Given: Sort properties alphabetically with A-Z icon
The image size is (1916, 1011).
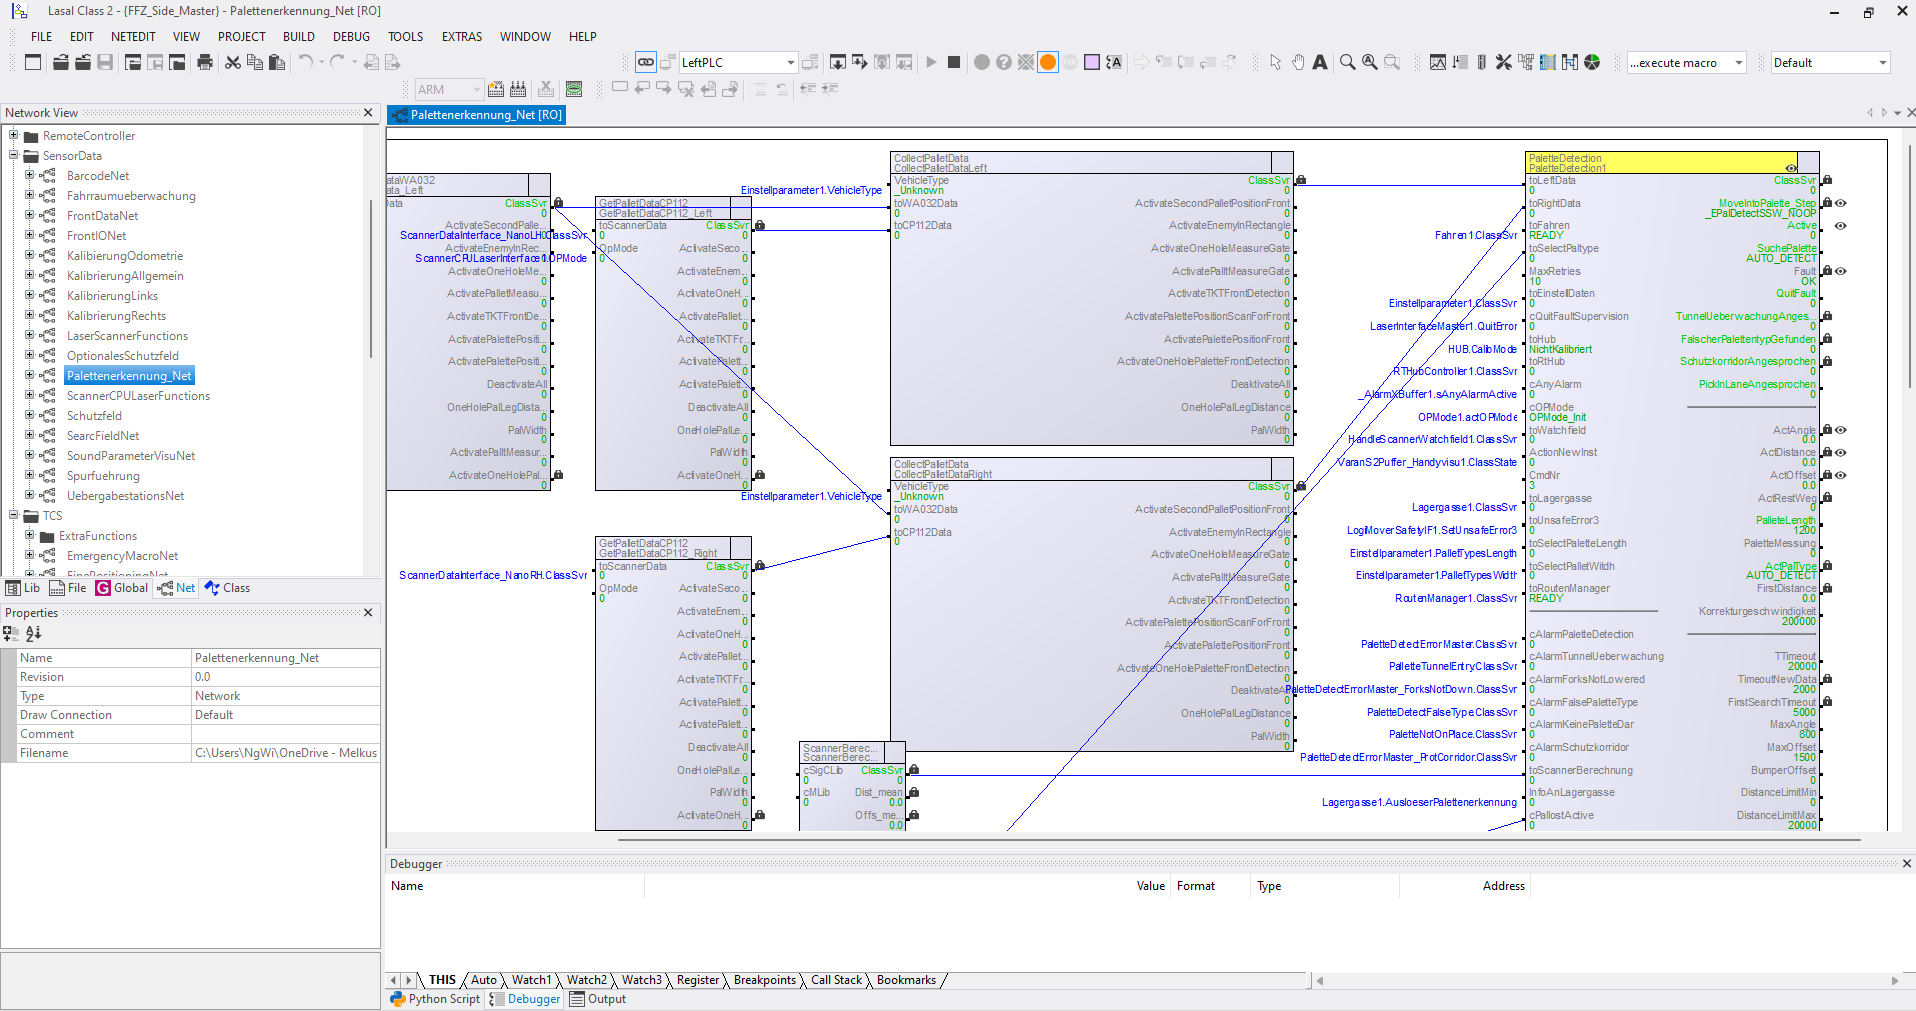Looking at the screenshot, I should click(34, 633).
